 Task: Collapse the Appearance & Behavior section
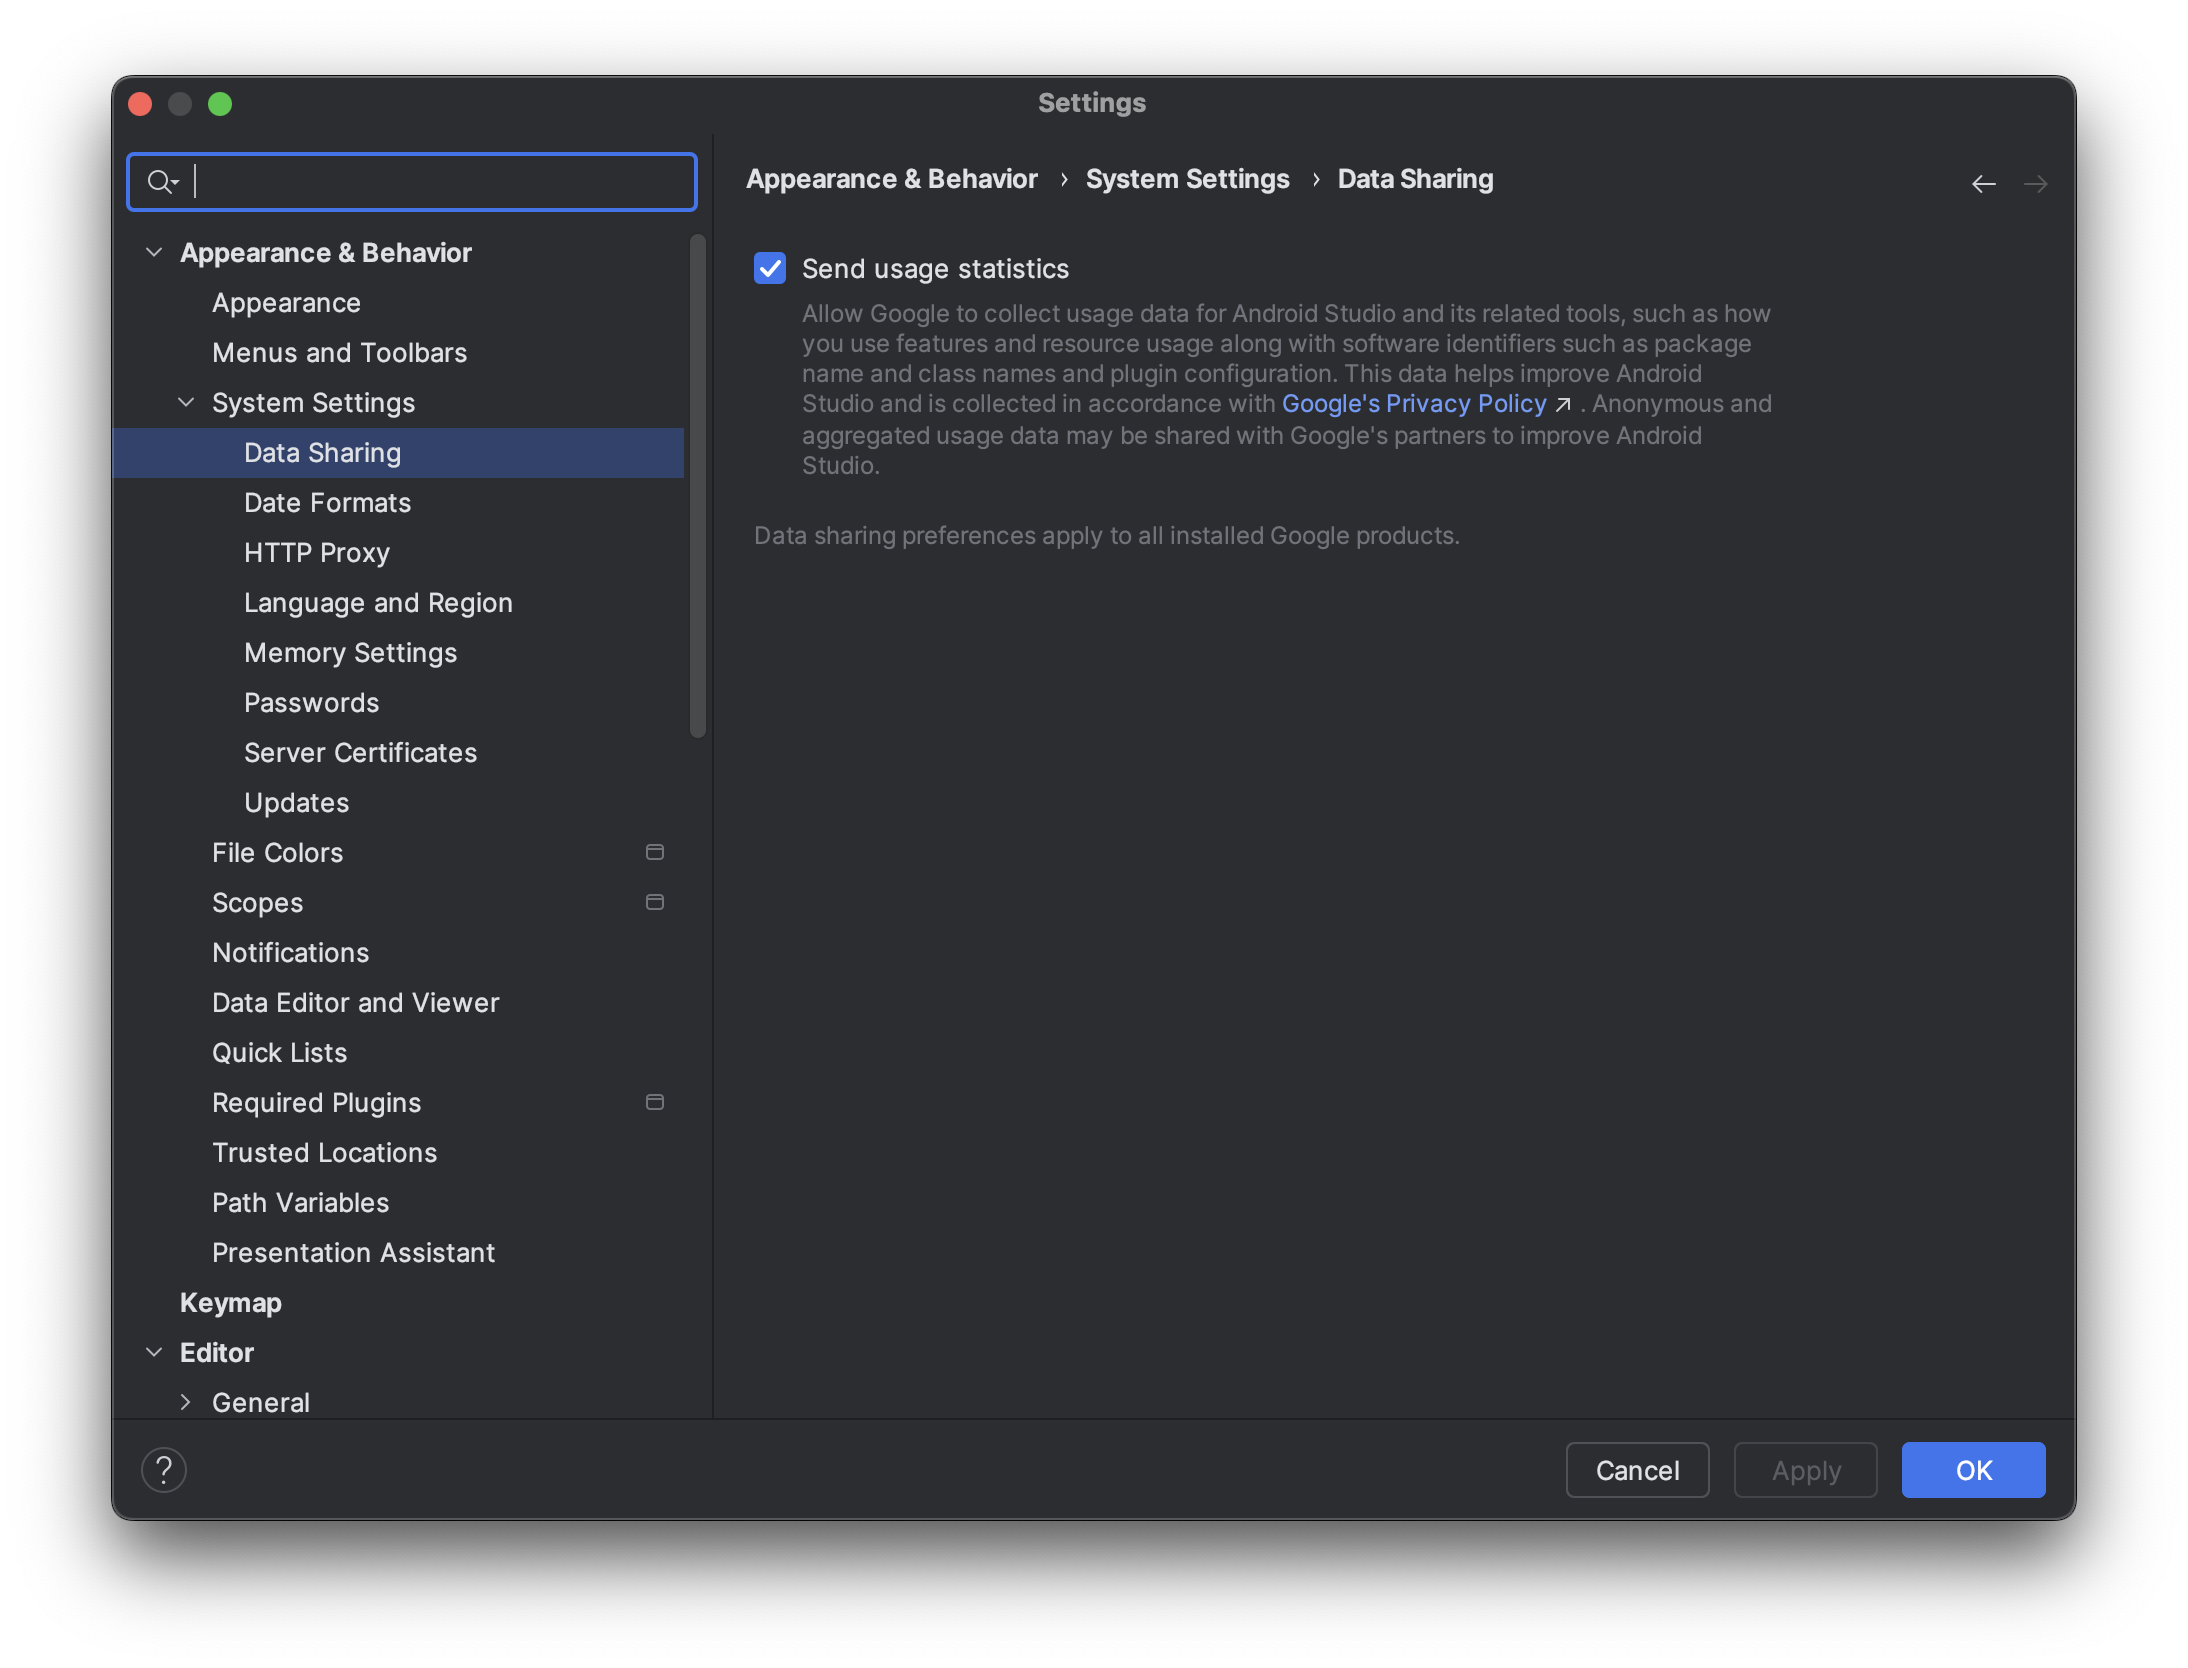click(154, 252)
